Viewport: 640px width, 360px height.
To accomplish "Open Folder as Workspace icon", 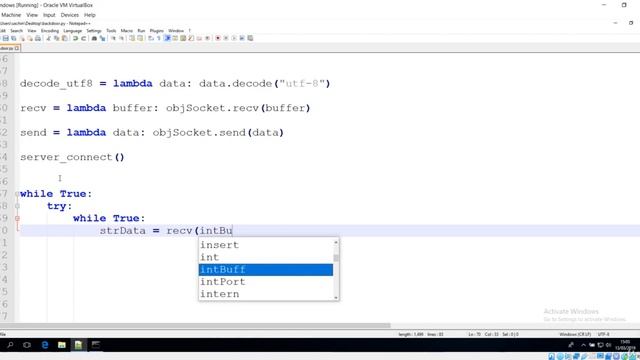I will click(199, 38).
